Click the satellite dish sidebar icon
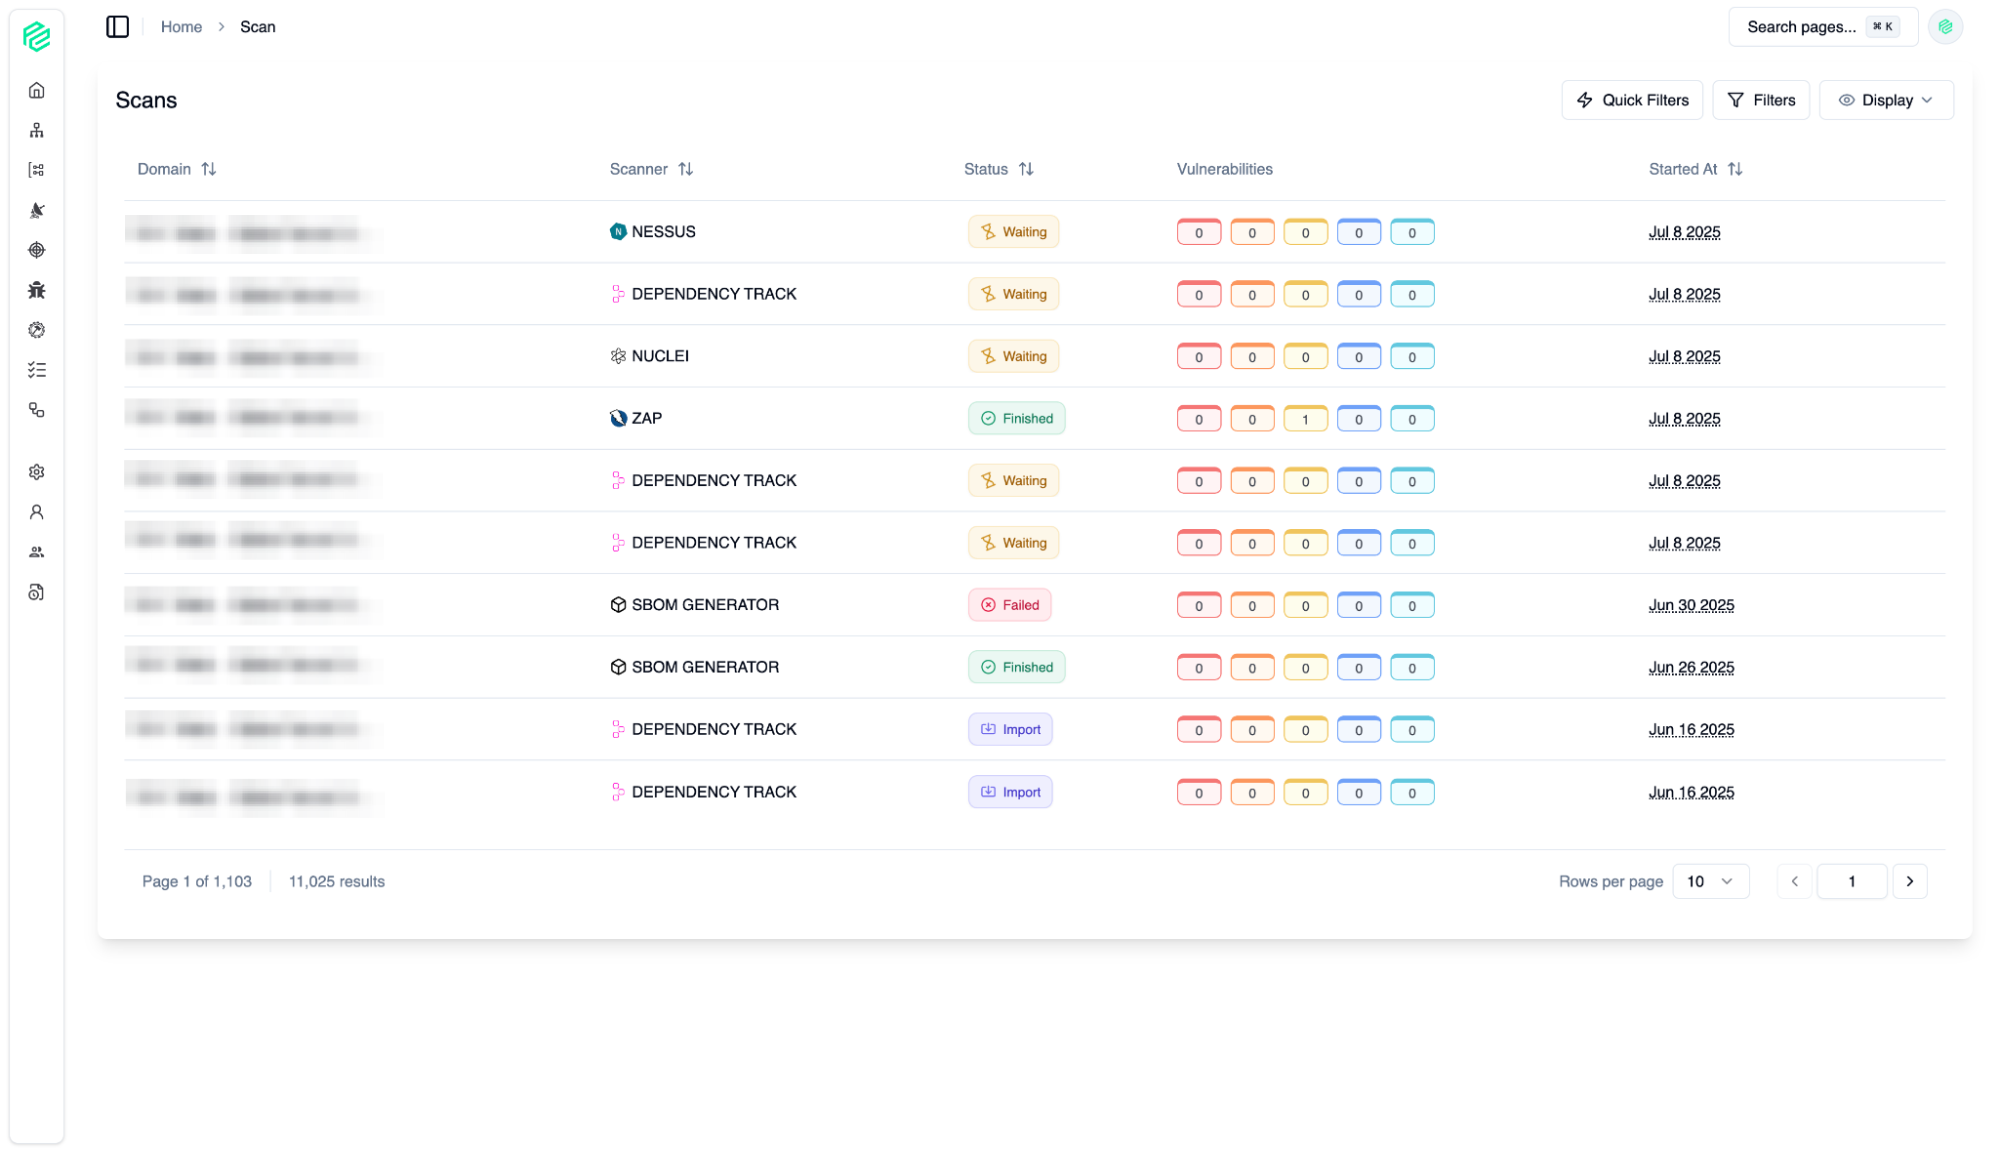 point(37,210)
